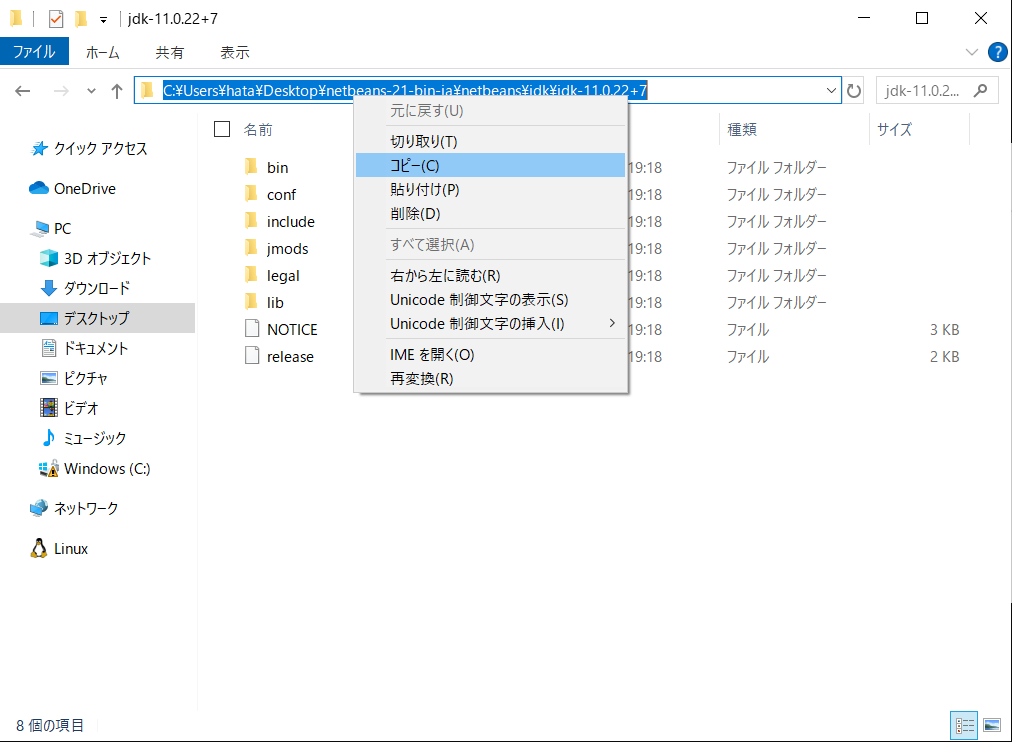Click the address bar folder icon

pos(148,90)
